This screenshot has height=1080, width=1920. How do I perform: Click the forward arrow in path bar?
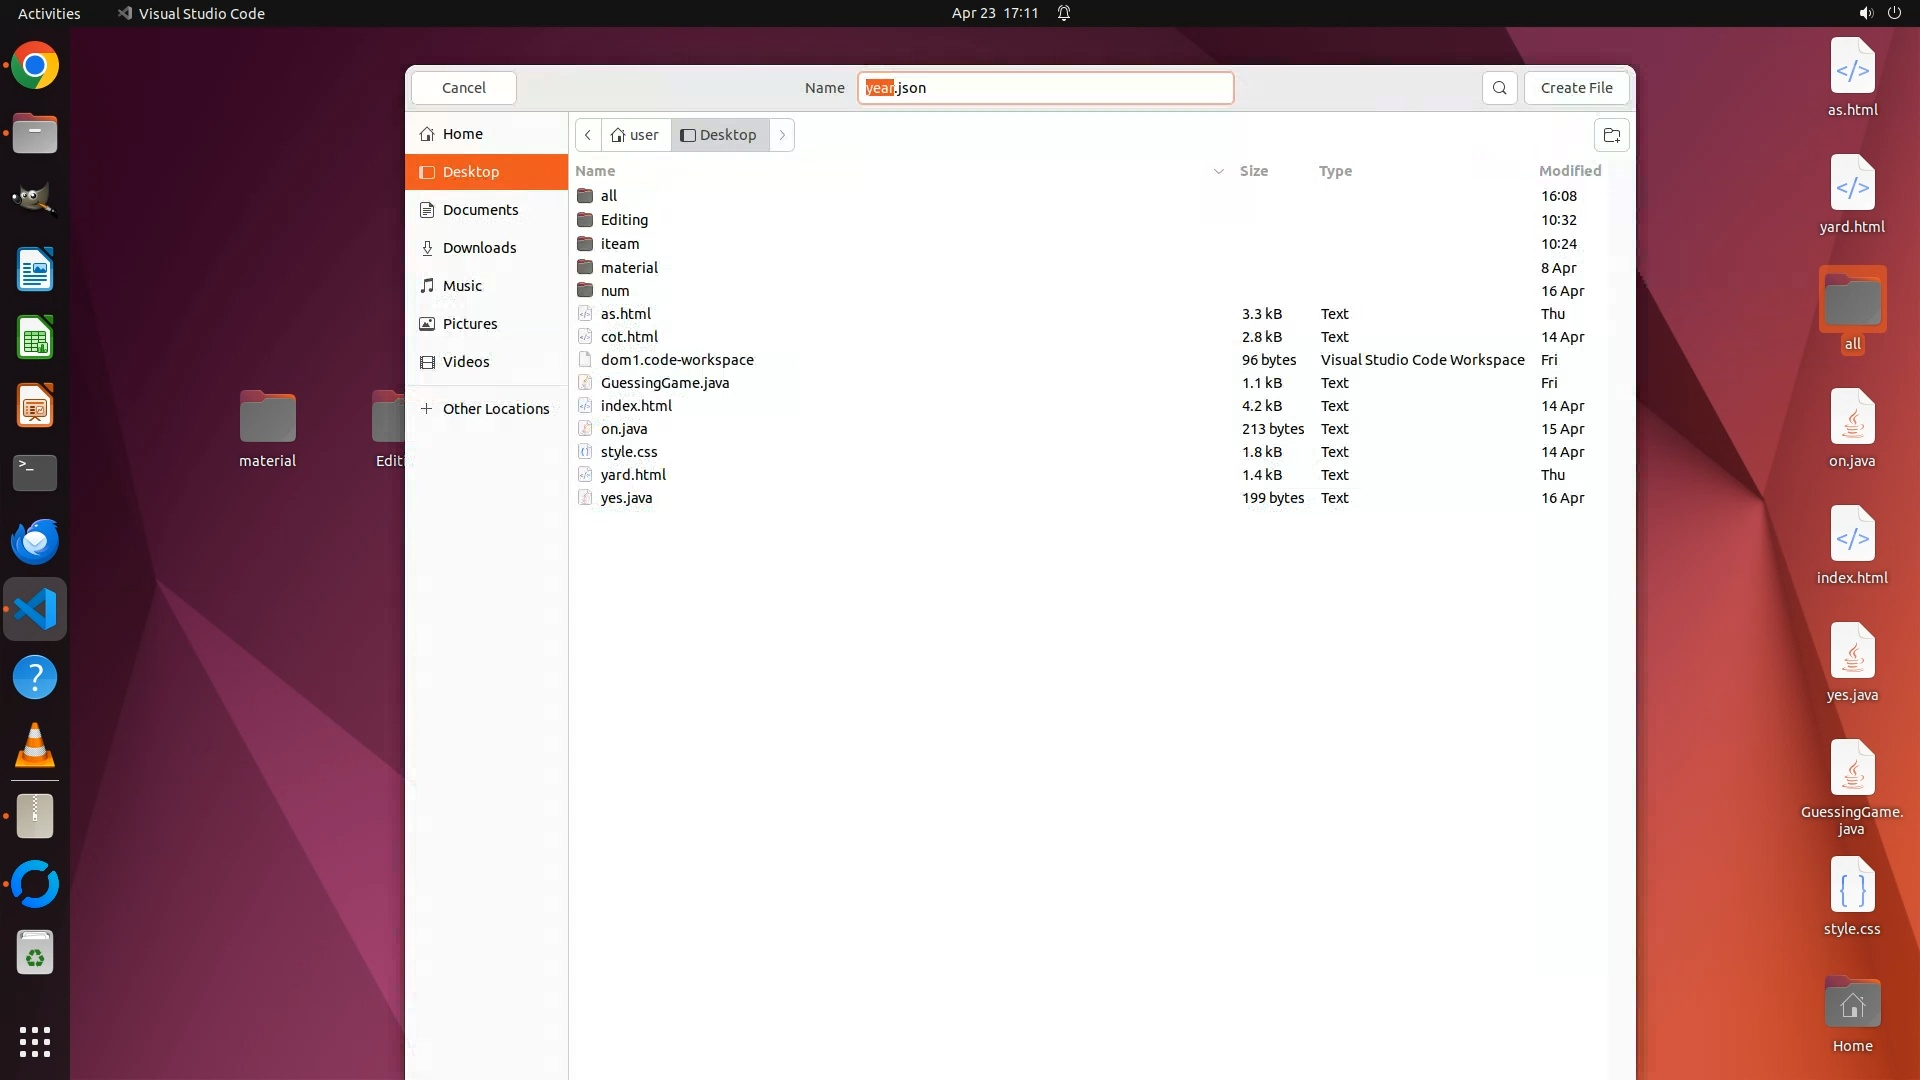coord(782,135)
